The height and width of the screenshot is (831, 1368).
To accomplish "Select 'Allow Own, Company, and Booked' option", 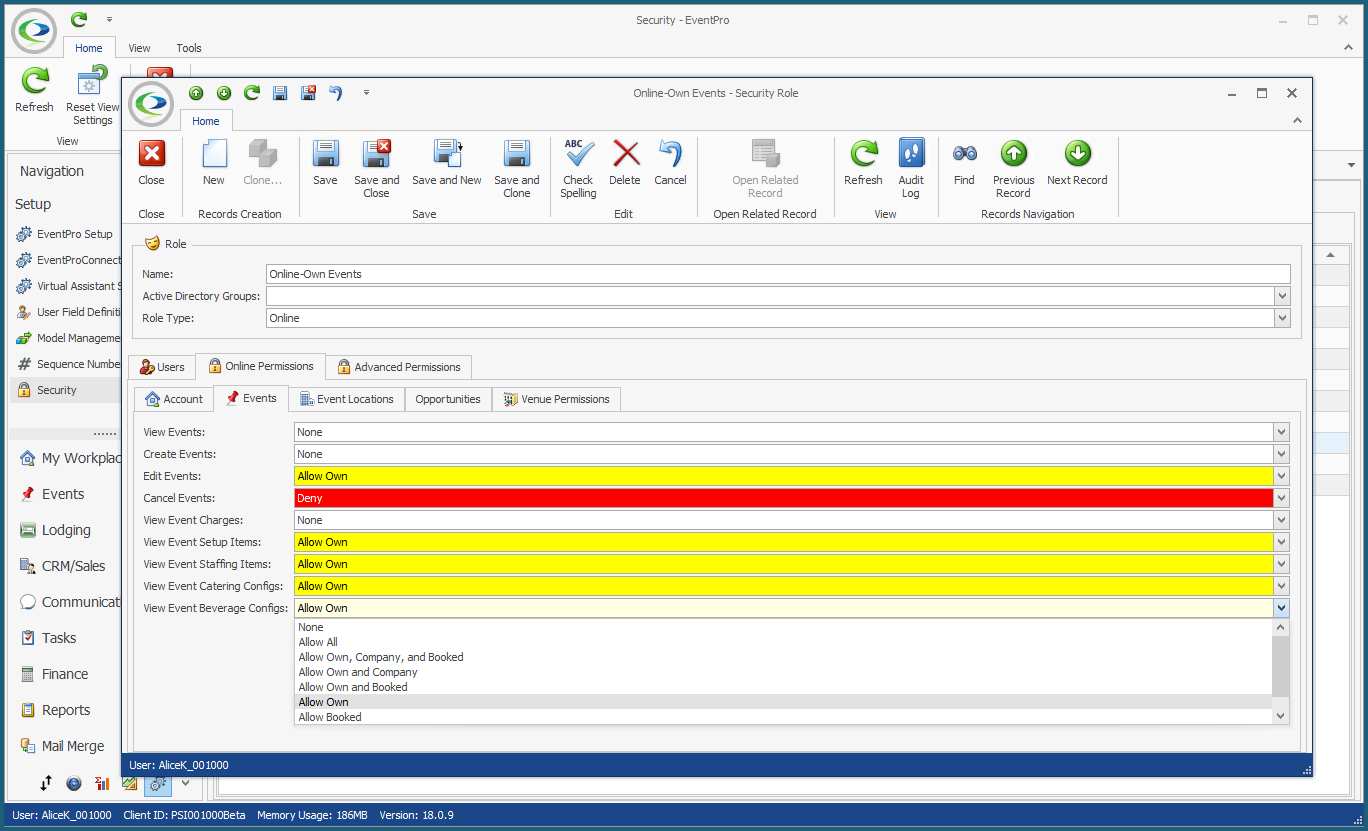I will pyautogui.click(x=784, y=657).
